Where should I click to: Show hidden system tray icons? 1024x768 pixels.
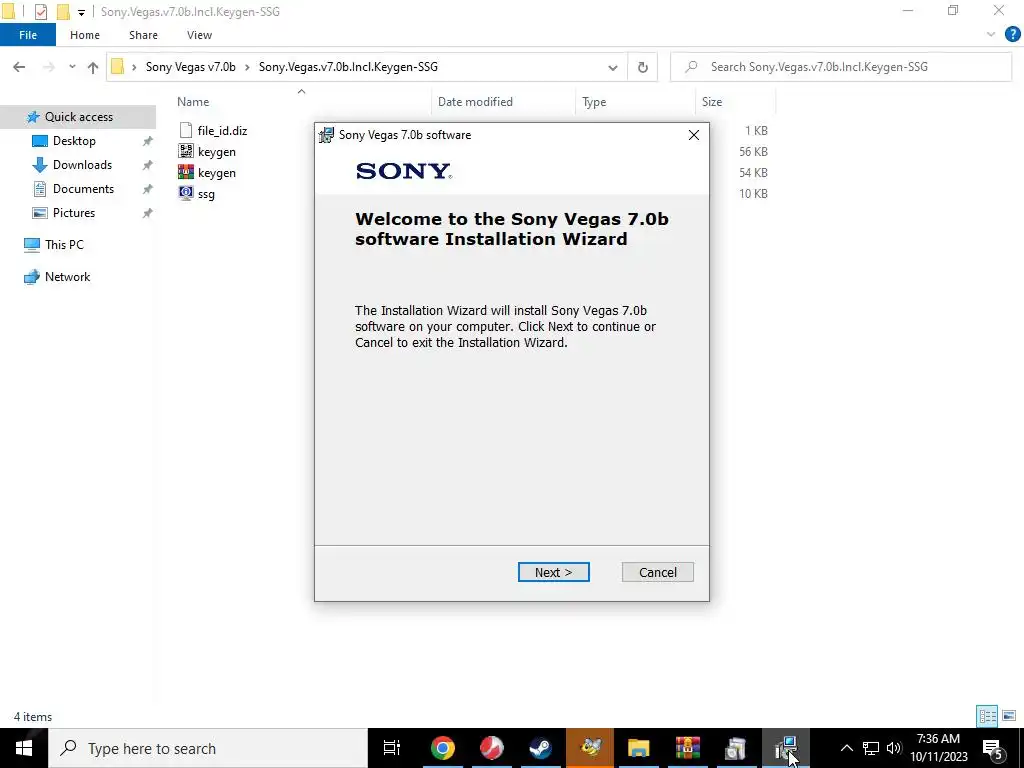[x=846, y=748]
